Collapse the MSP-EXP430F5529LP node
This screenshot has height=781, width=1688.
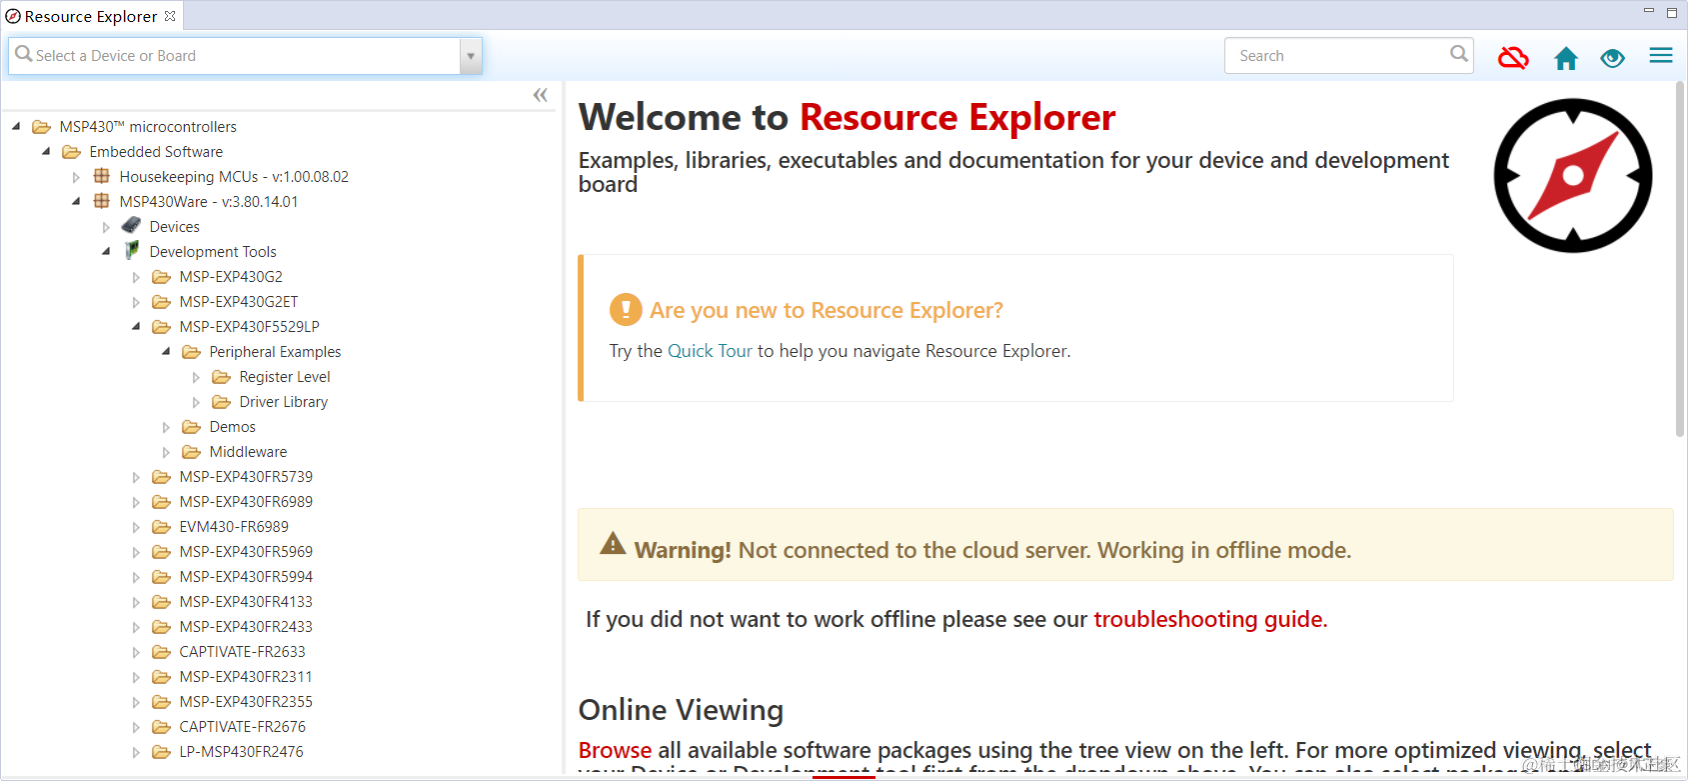pyautogui.click(x=136, y=326)
